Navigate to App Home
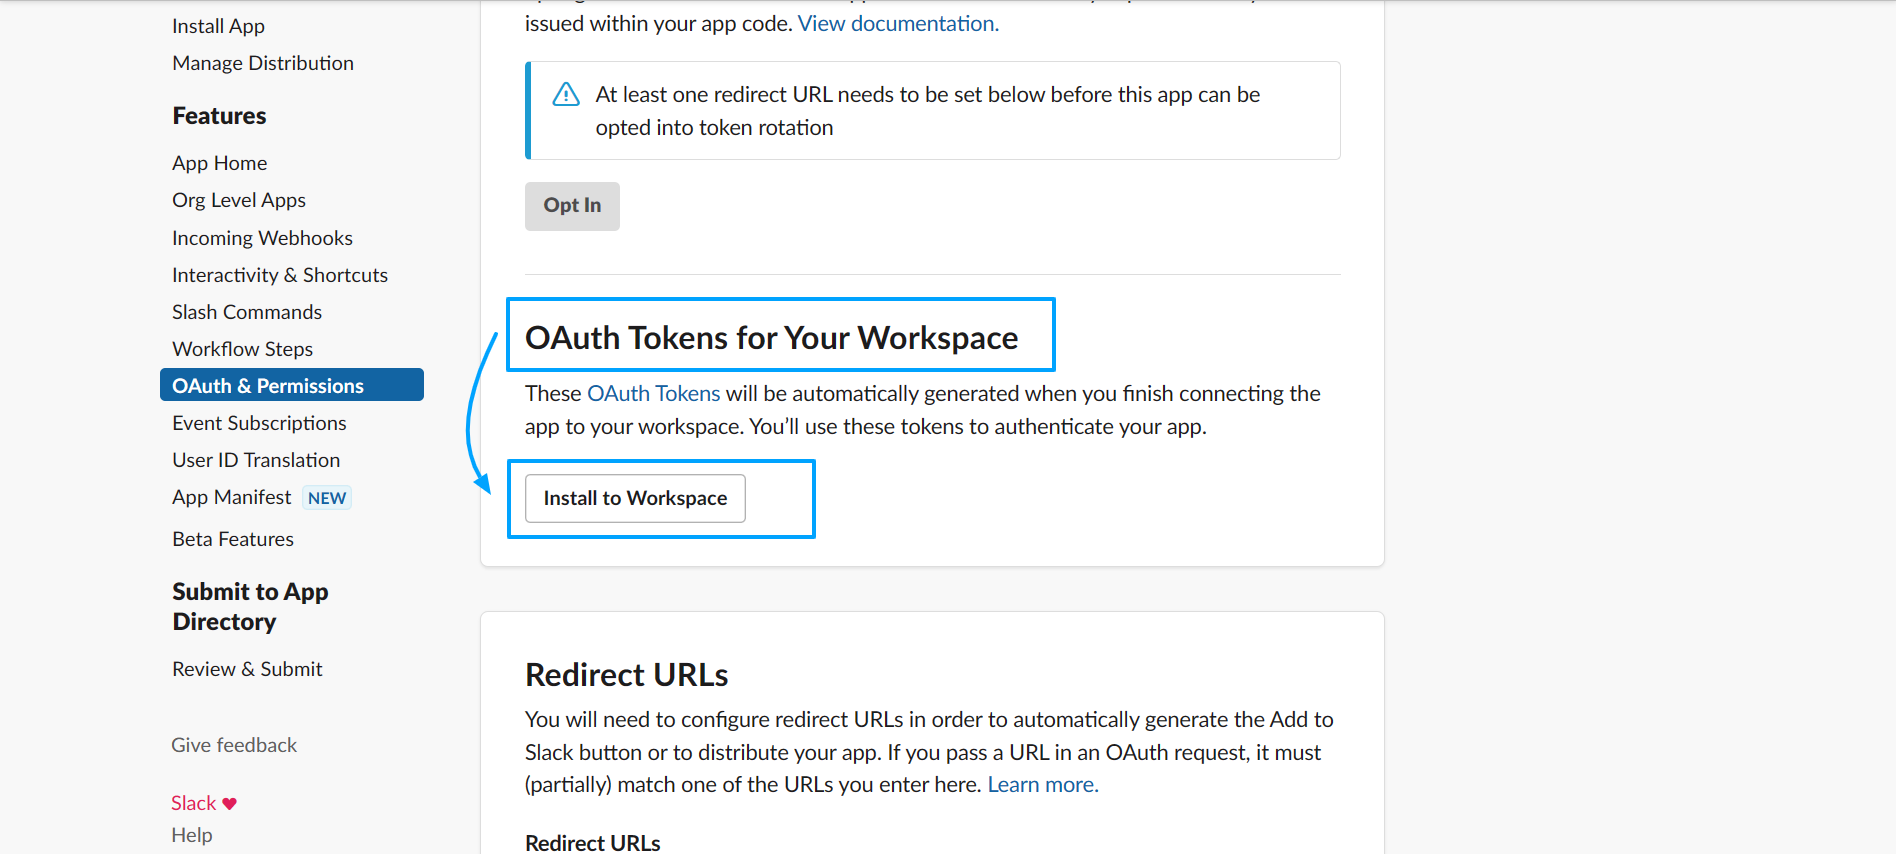The height and width of the screenshot is (854, 1896). tap(219, 163)
